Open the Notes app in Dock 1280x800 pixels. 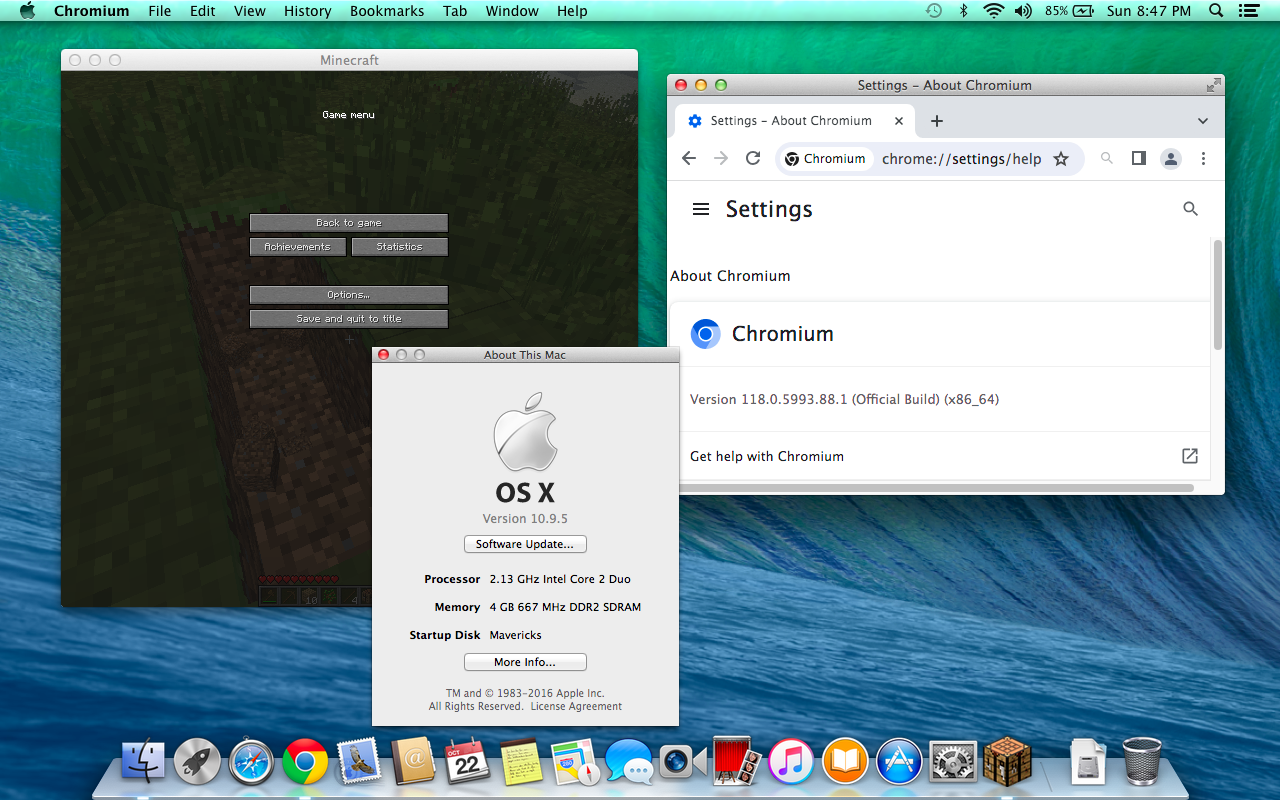coord(521,762)
